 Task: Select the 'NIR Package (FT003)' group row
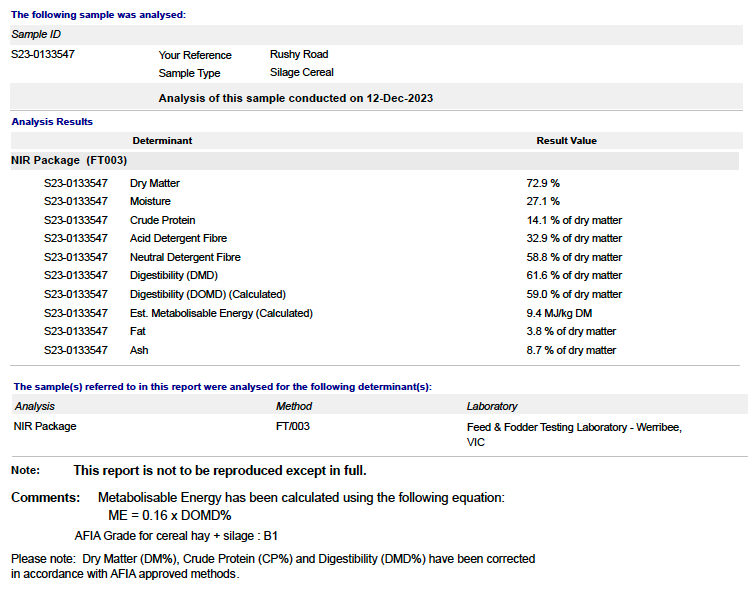[69, 160]
